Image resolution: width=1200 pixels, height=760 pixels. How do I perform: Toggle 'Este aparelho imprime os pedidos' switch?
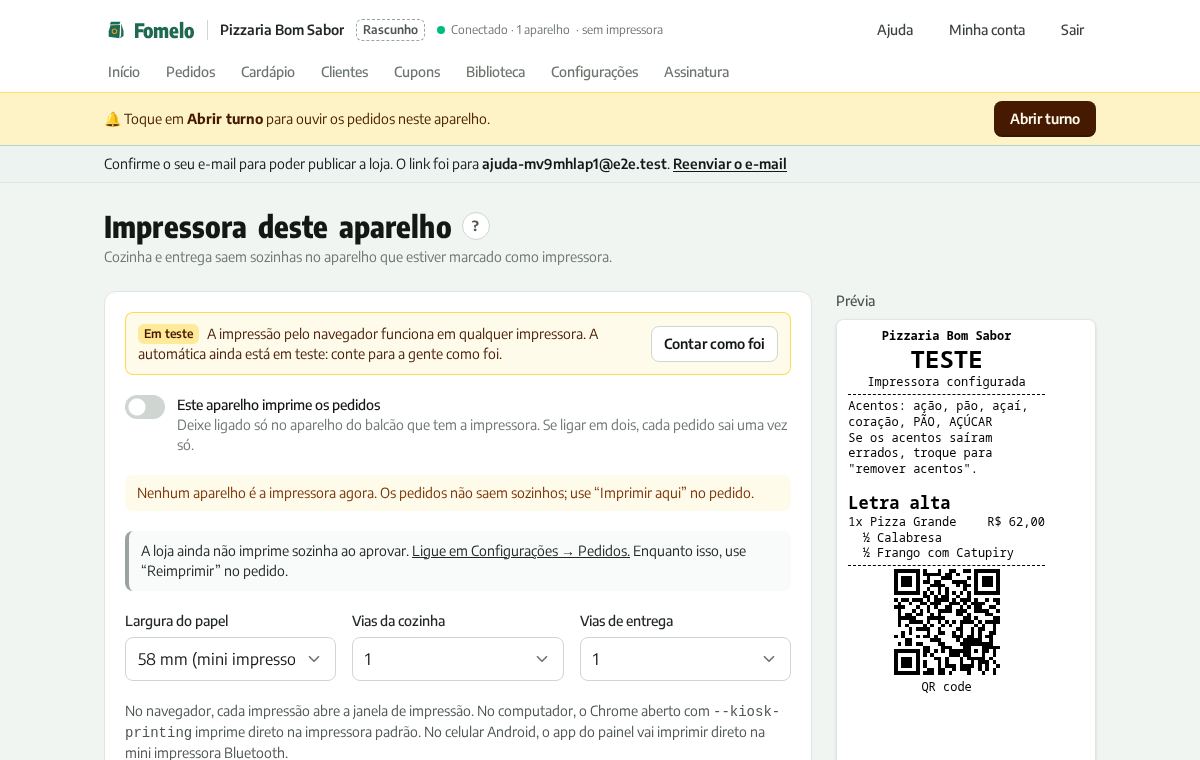(x=145, y=407)
